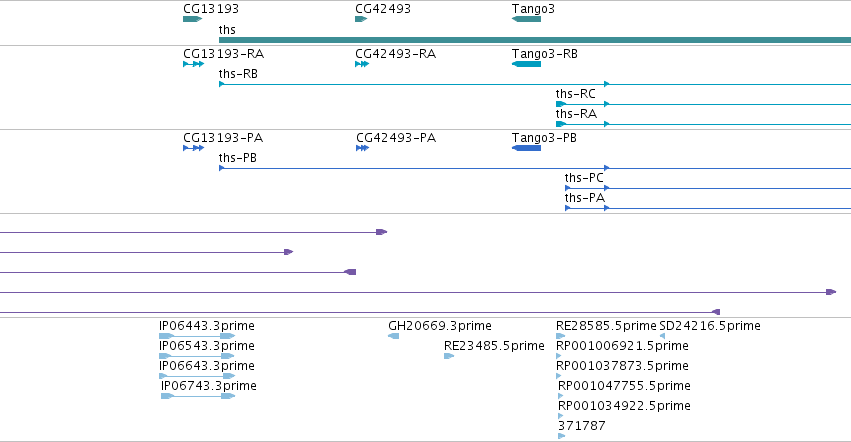This screenshot has height=442, width=851.
Task: Click the CG13193-RA label
Action: (x=224, y=54)
